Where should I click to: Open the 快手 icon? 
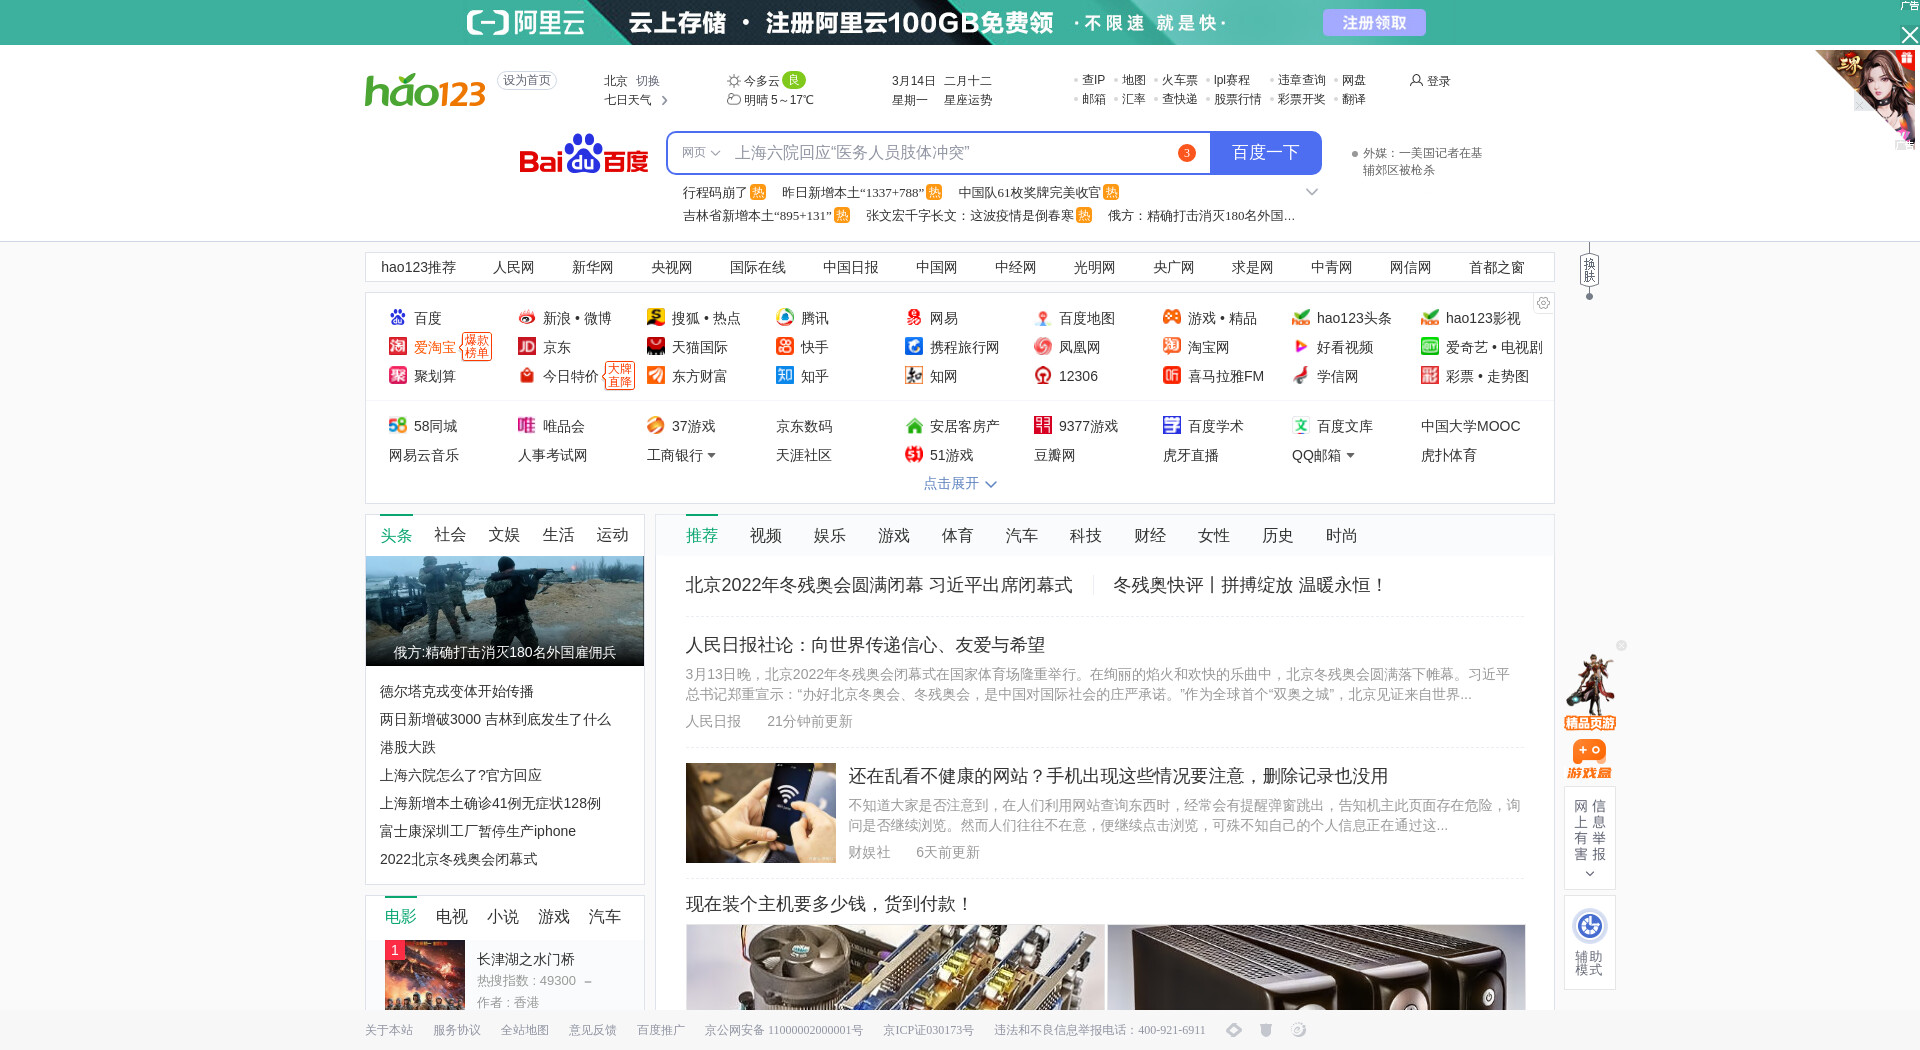(785, 347)
